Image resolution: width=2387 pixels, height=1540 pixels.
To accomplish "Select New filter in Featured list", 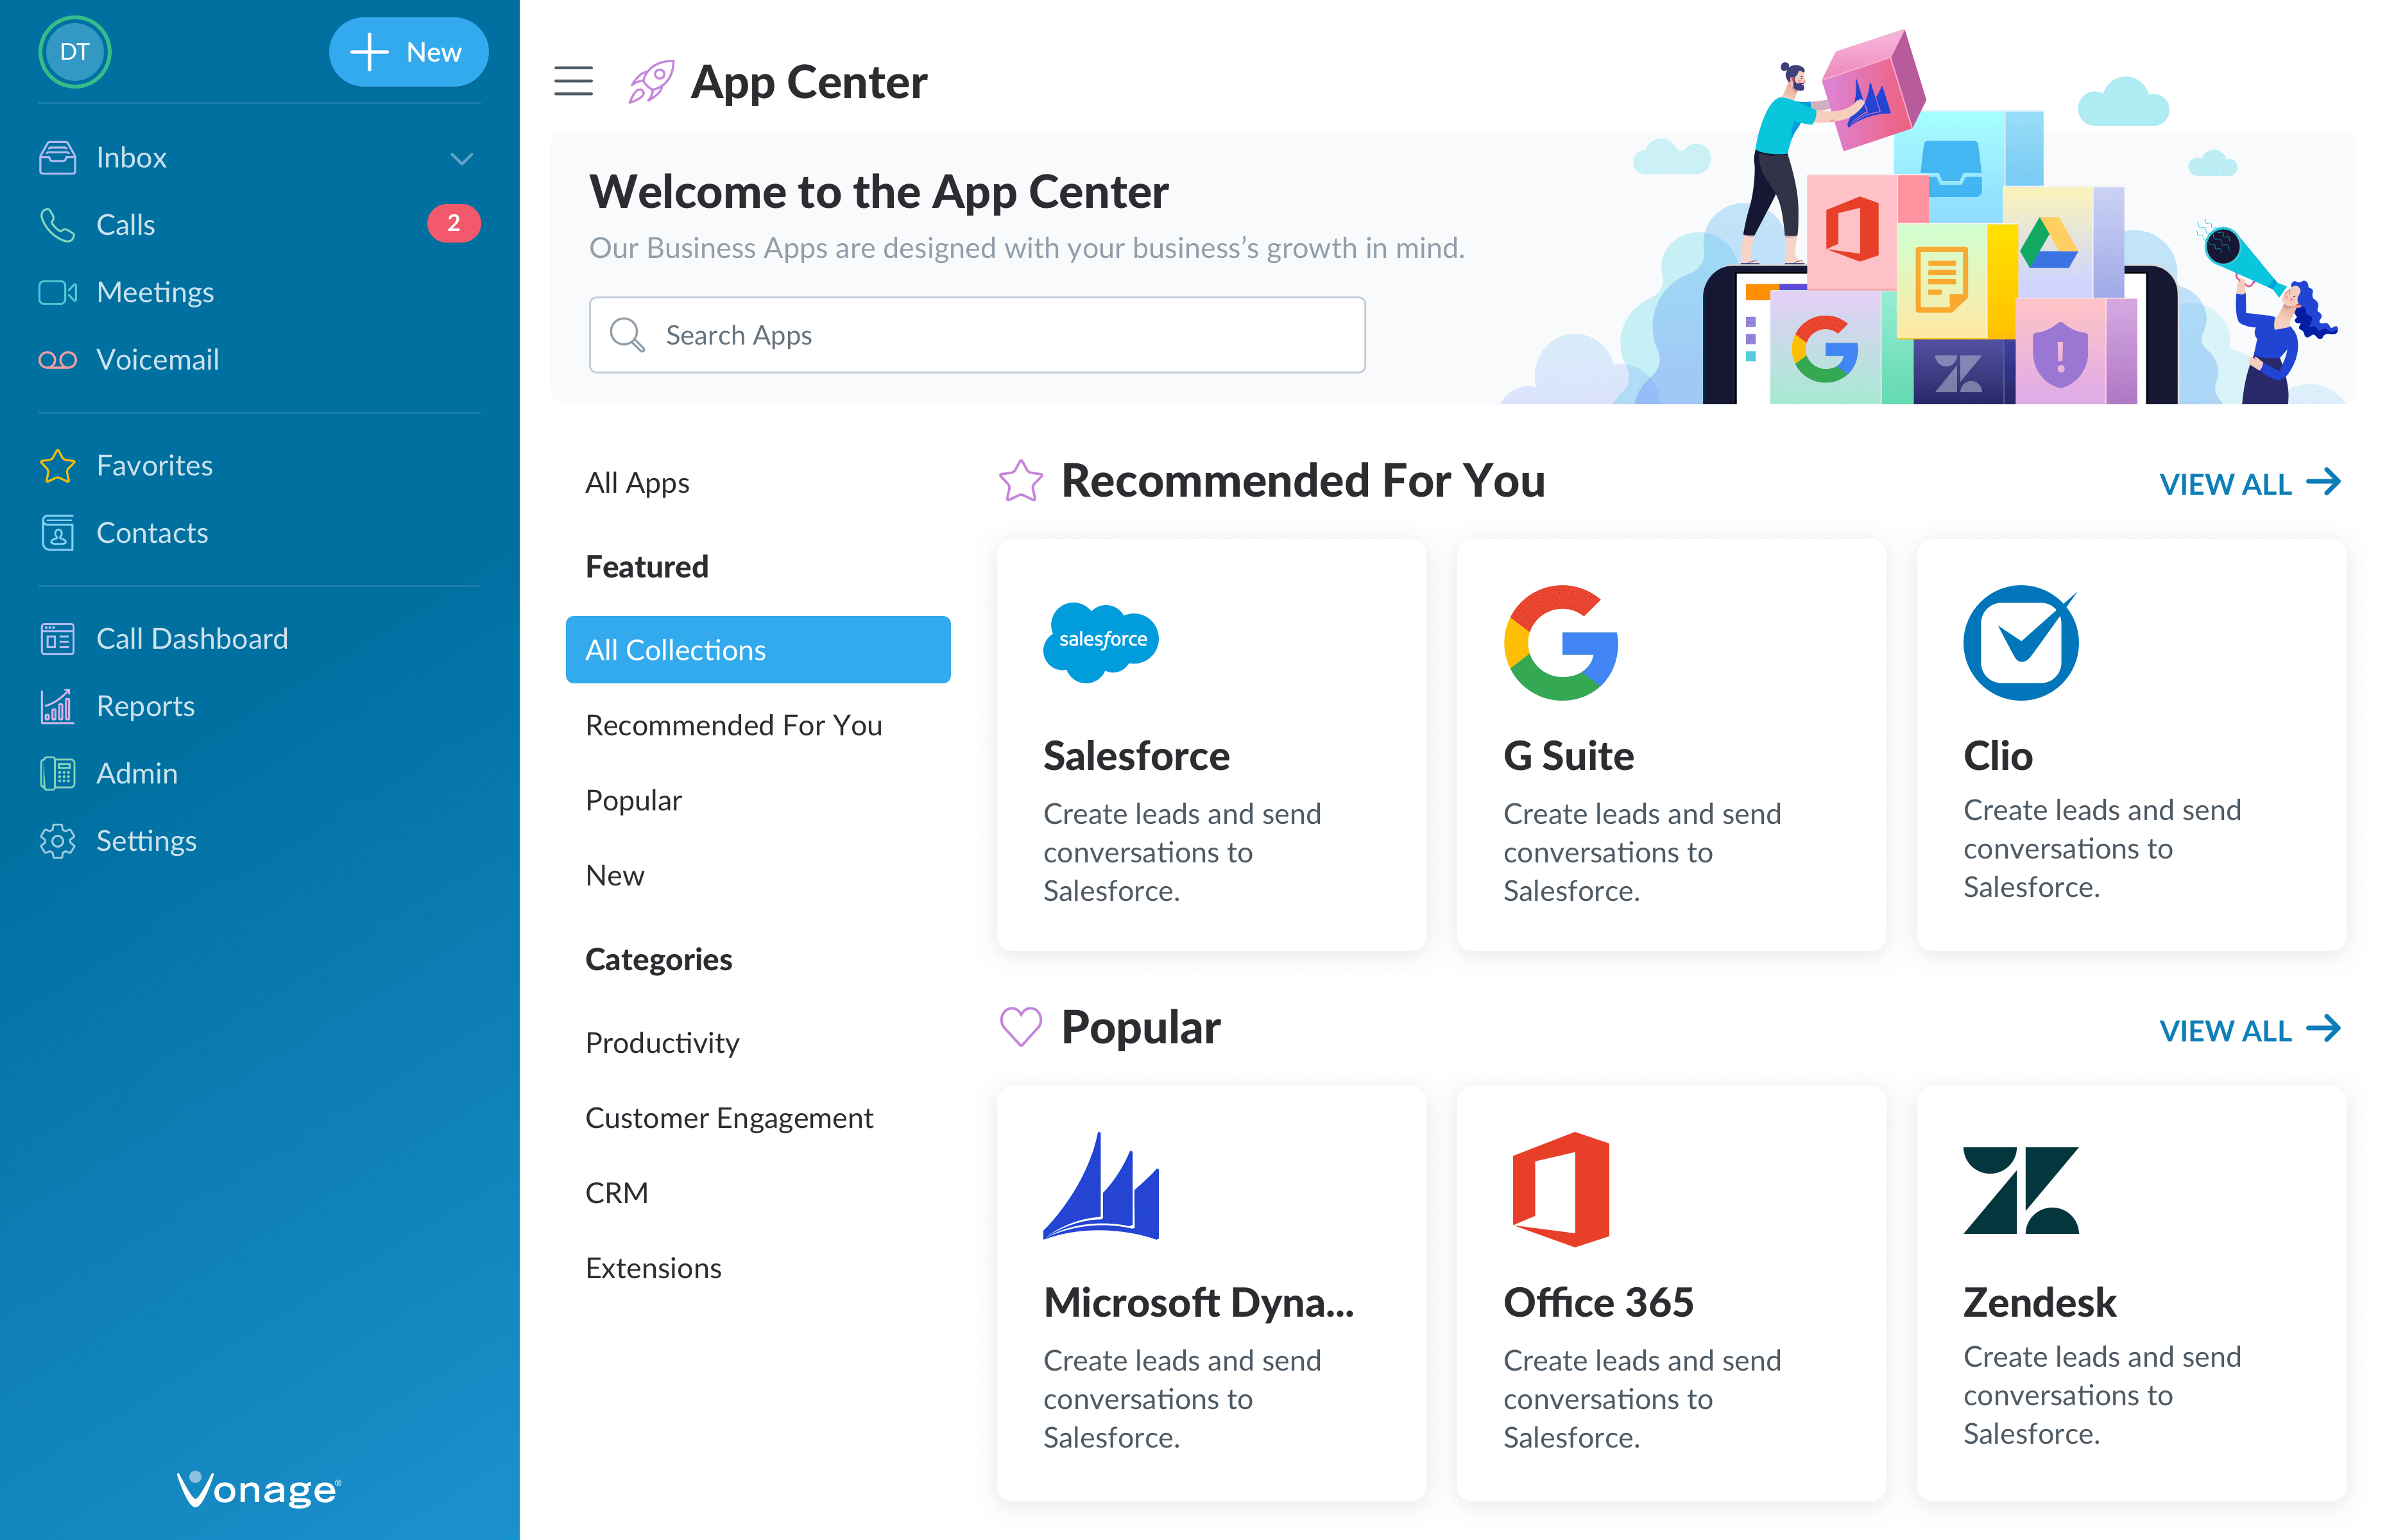I will coord(614,875).
